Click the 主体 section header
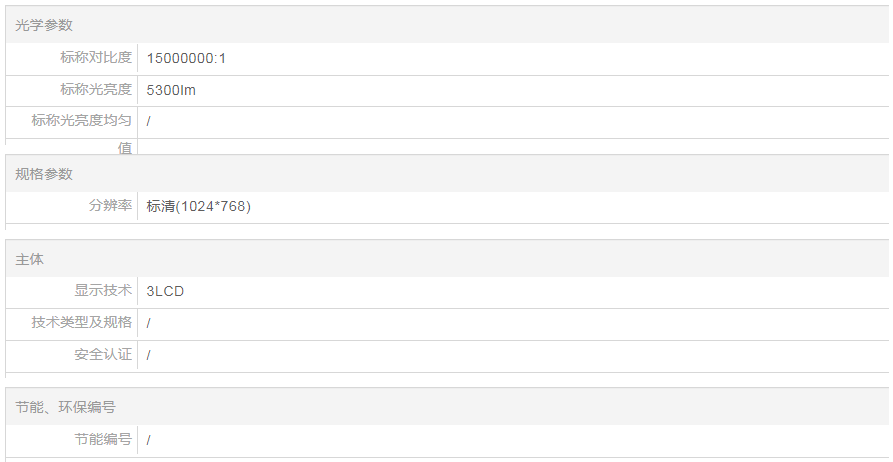This screenshot has height=462, width=893. click(30, 259)
